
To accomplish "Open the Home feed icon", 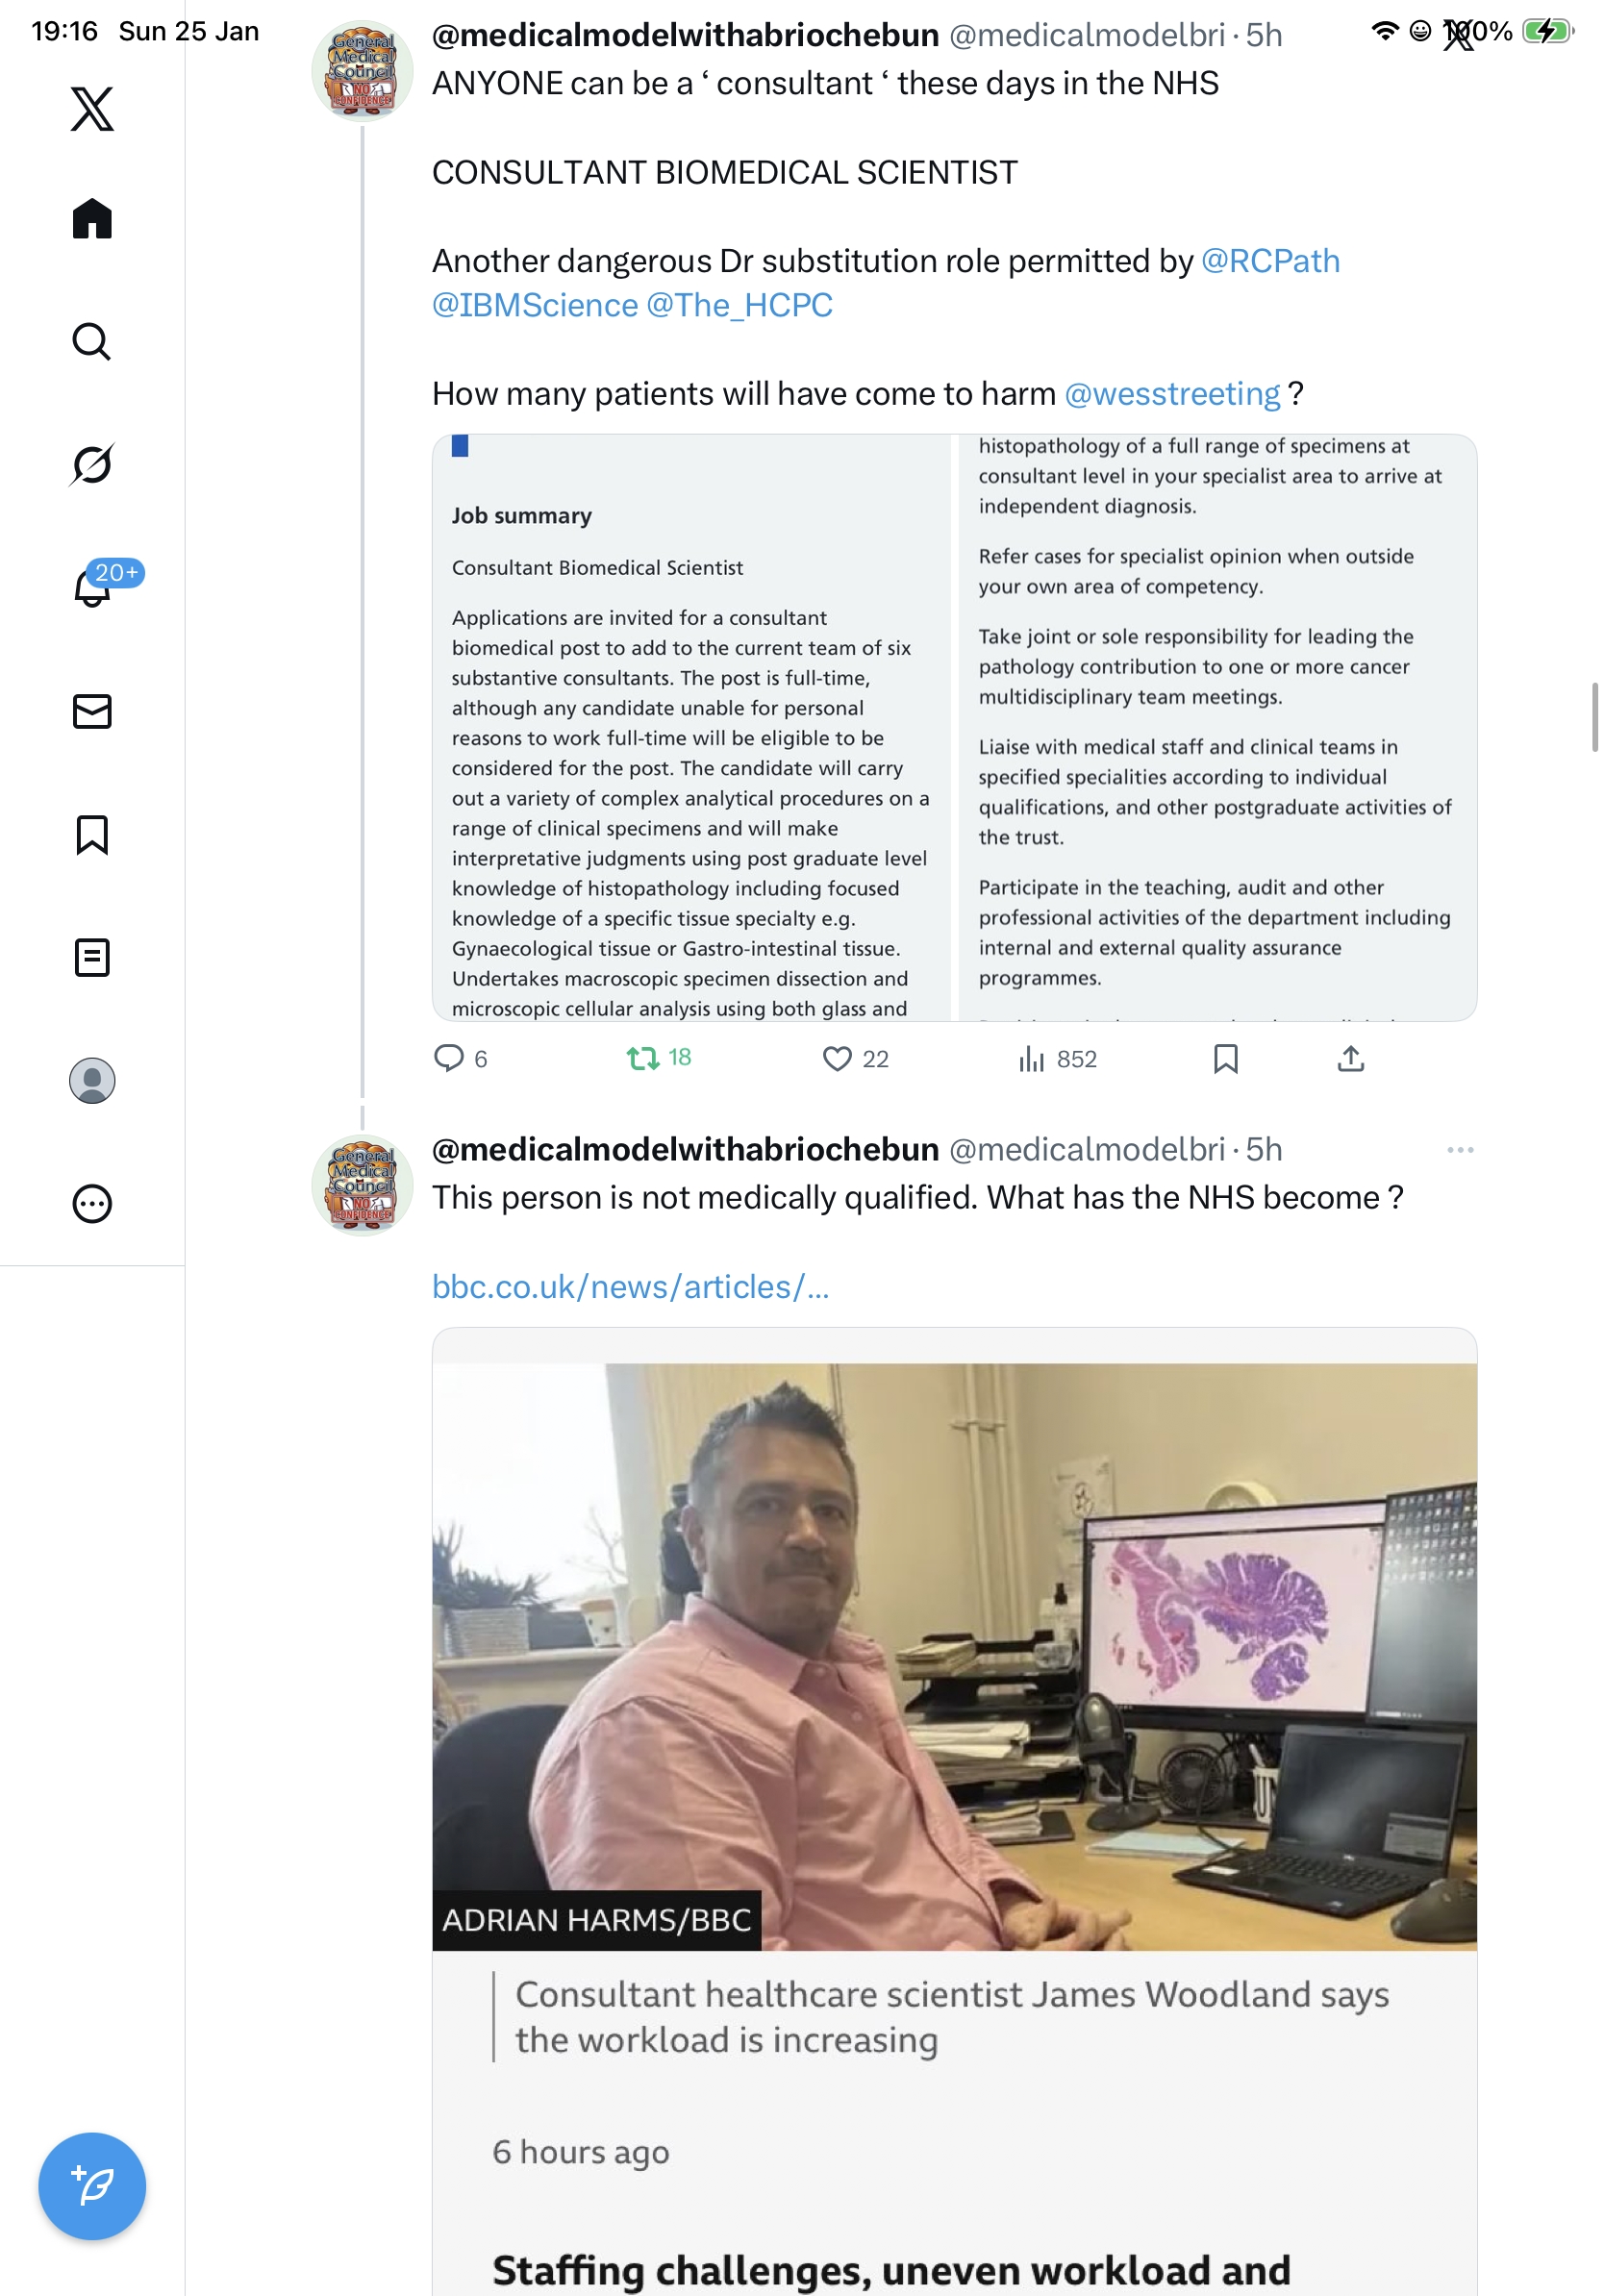I will point(92,218).
